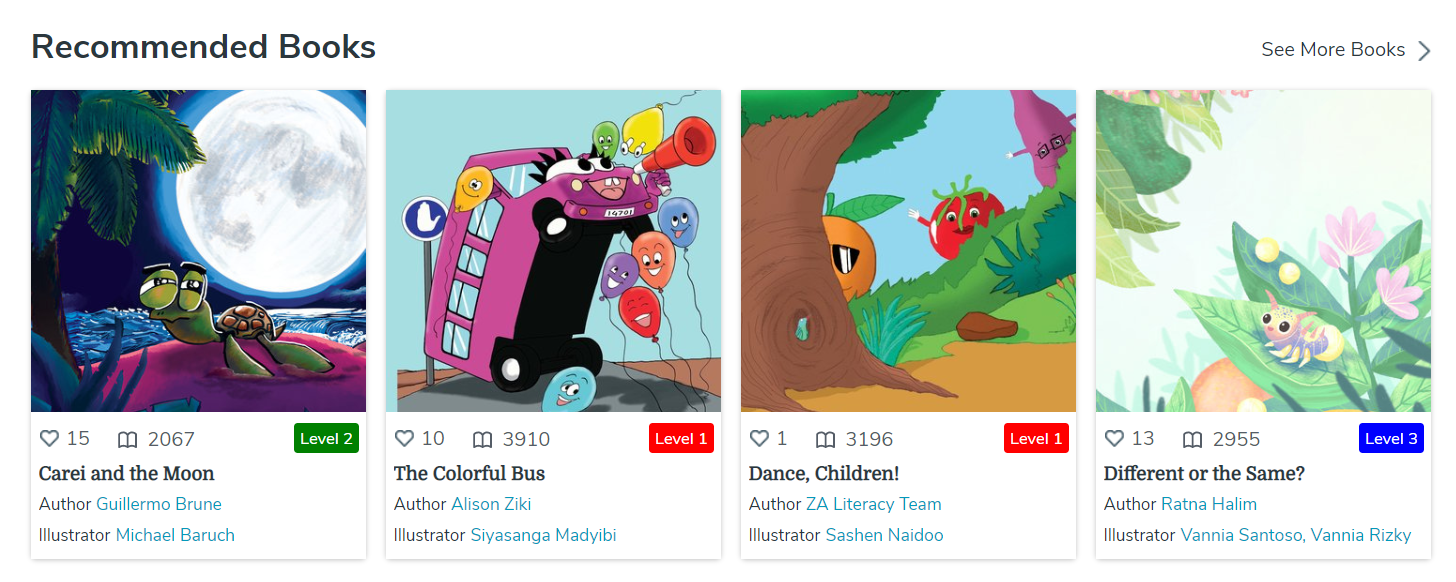1456x582 pixels.
Task: Expand list with See More Books chevron
Action: (x=1424, y=50)
